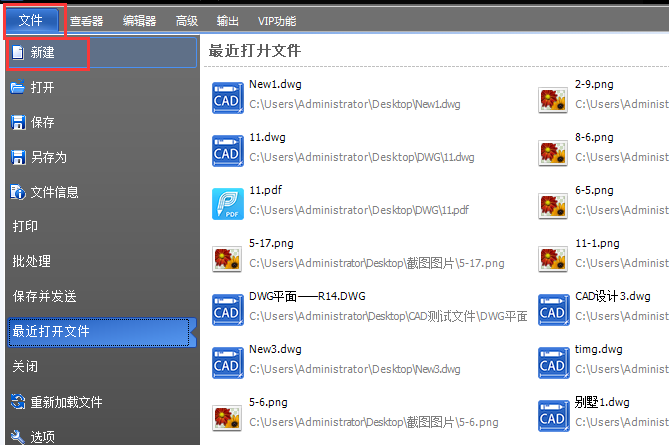Image resolution: width=669 pixels, height=445 pixels.
Task: Select 批处理 in the file menu
Action: (x=32, y=261)
